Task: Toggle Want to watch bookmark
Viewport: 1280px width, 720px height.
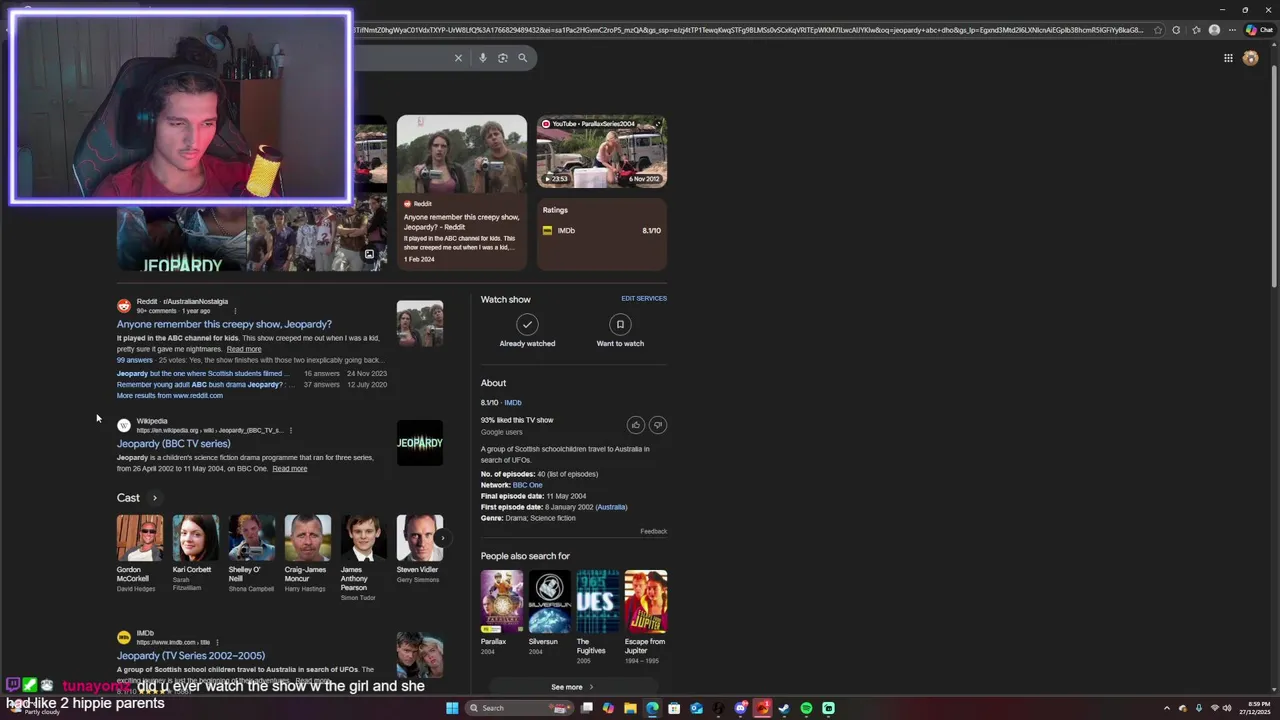Action: click(620, 331)
